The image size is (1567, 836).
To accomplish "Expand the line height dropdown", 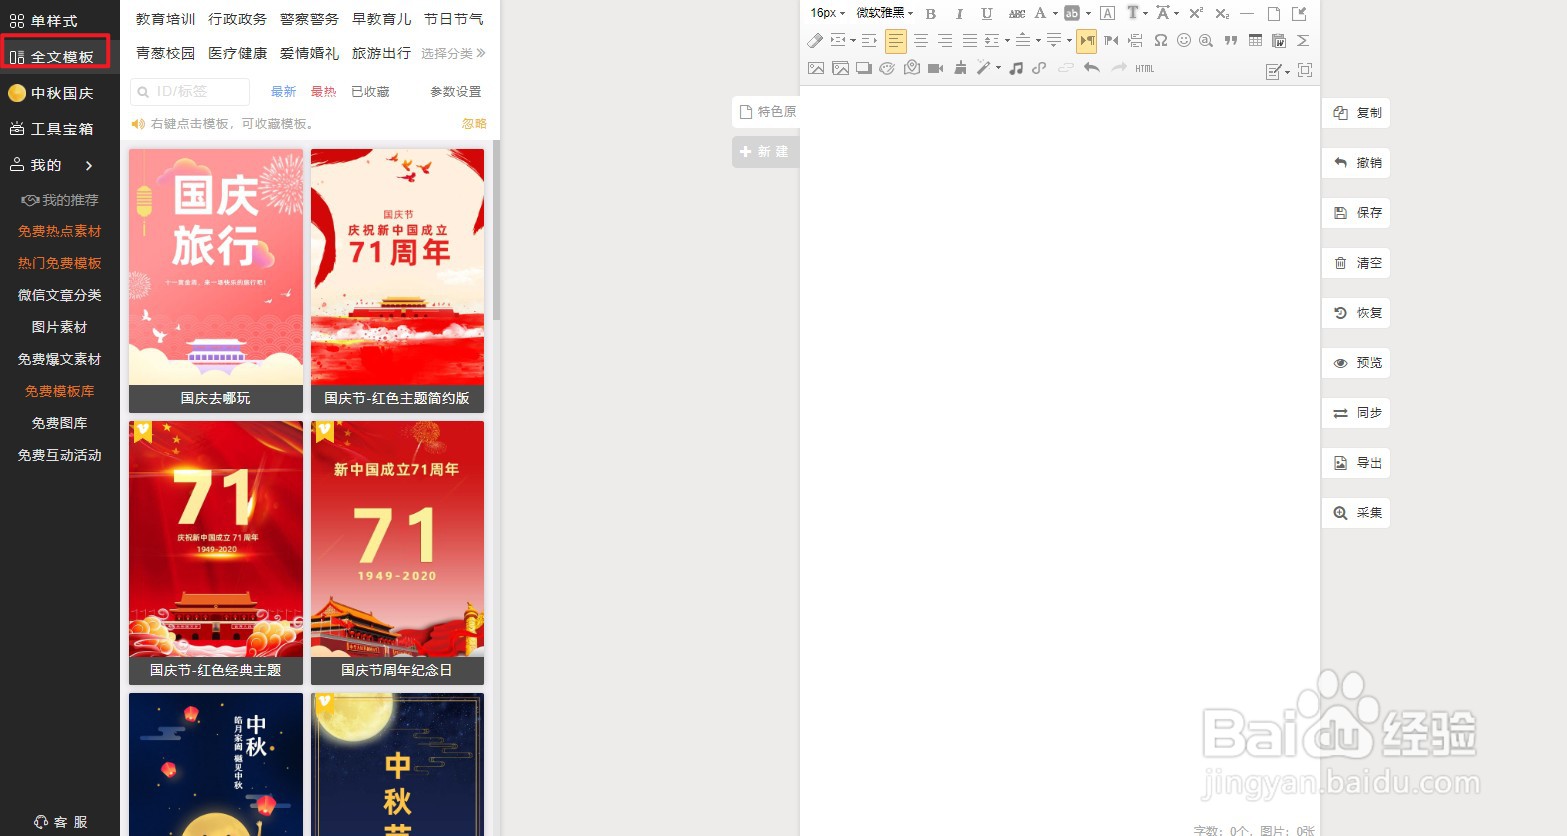I will [1007, 41].
